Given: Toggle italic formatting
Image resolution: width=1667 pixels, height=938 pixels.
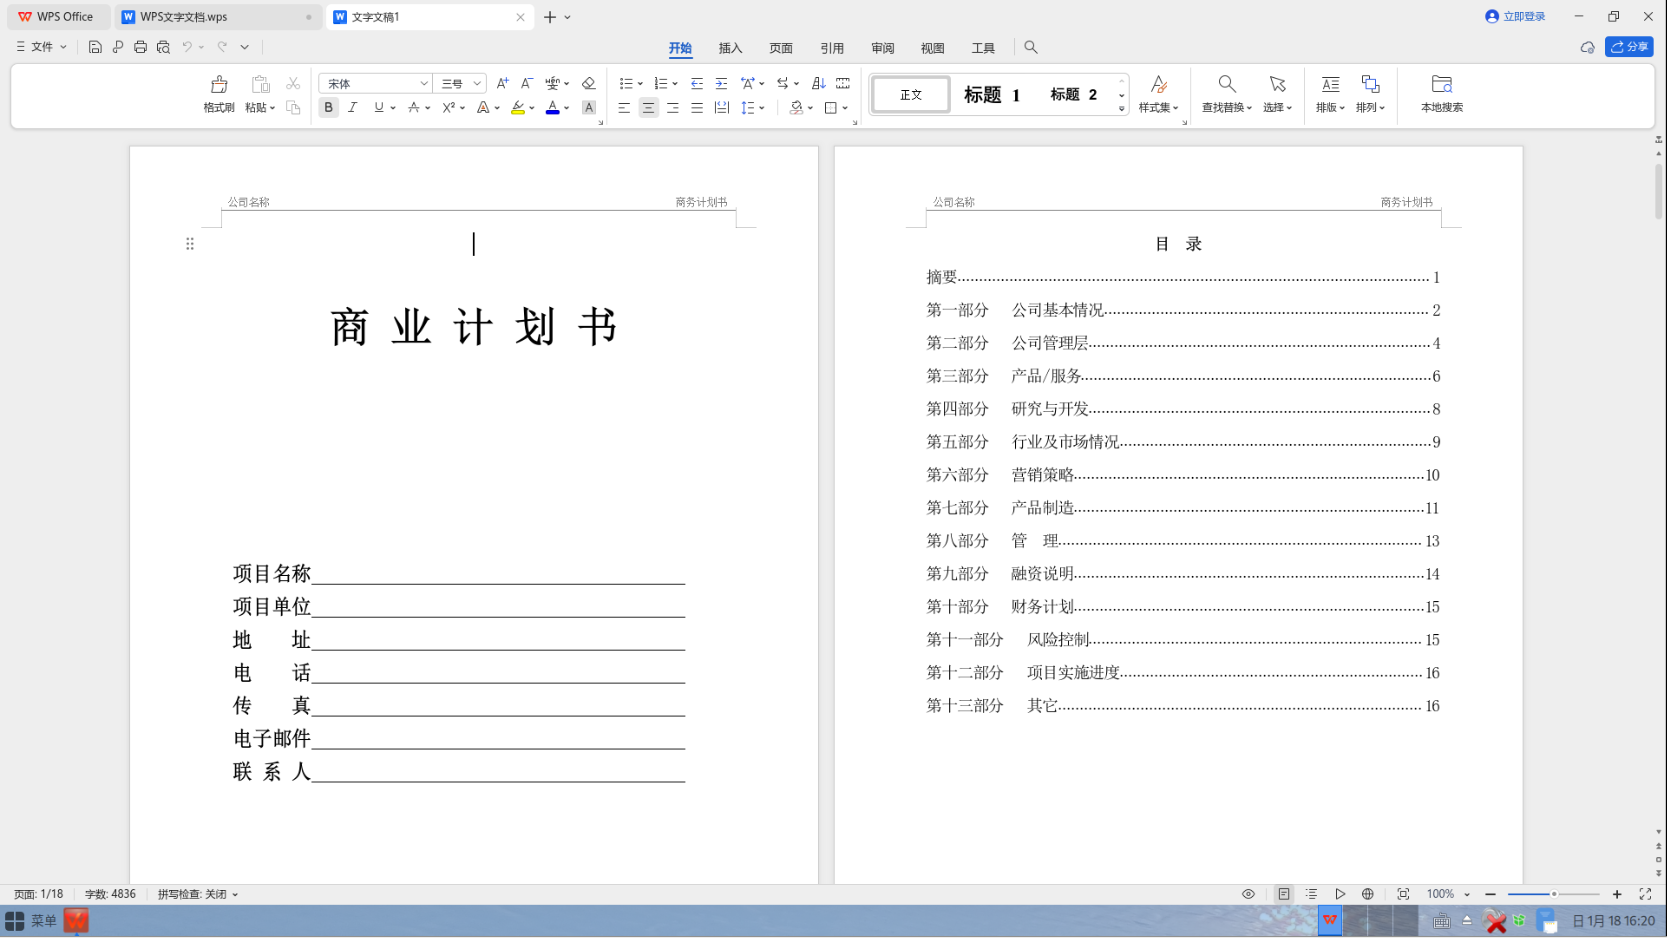Looking at the screenshot, I should pyautogui.click(x=352, y=107).
